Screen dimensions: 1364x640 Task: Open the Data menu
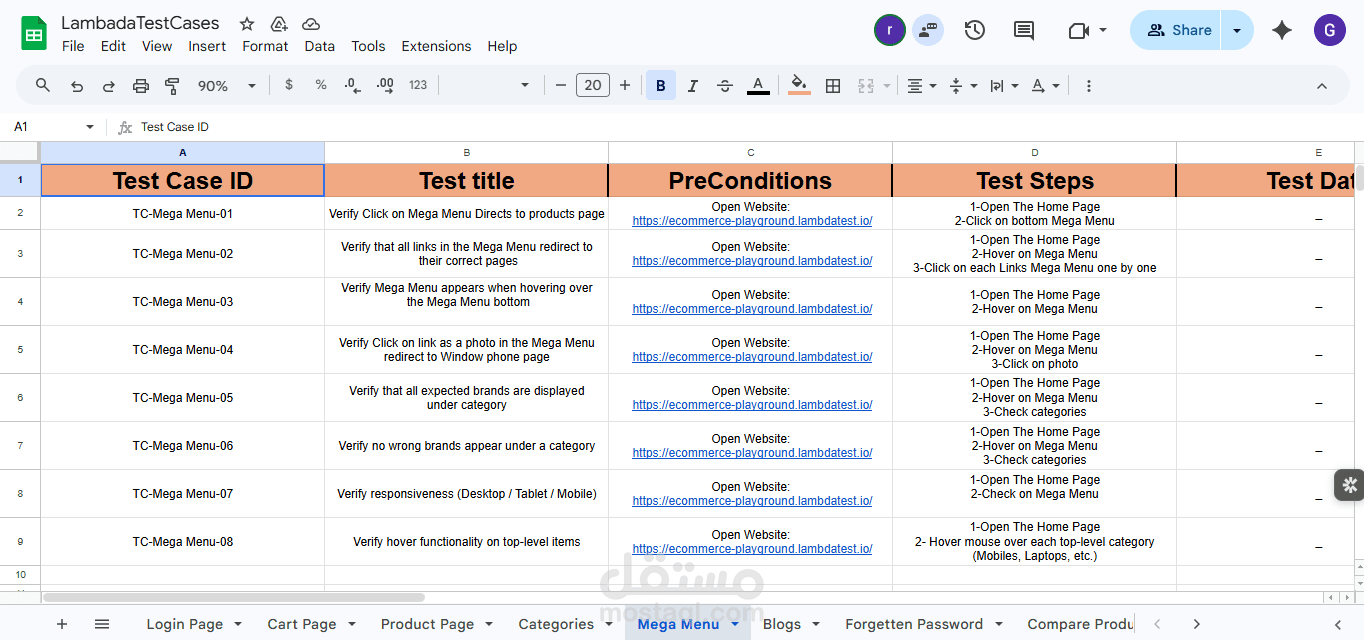pyautogui.click(x=320, y=46)
